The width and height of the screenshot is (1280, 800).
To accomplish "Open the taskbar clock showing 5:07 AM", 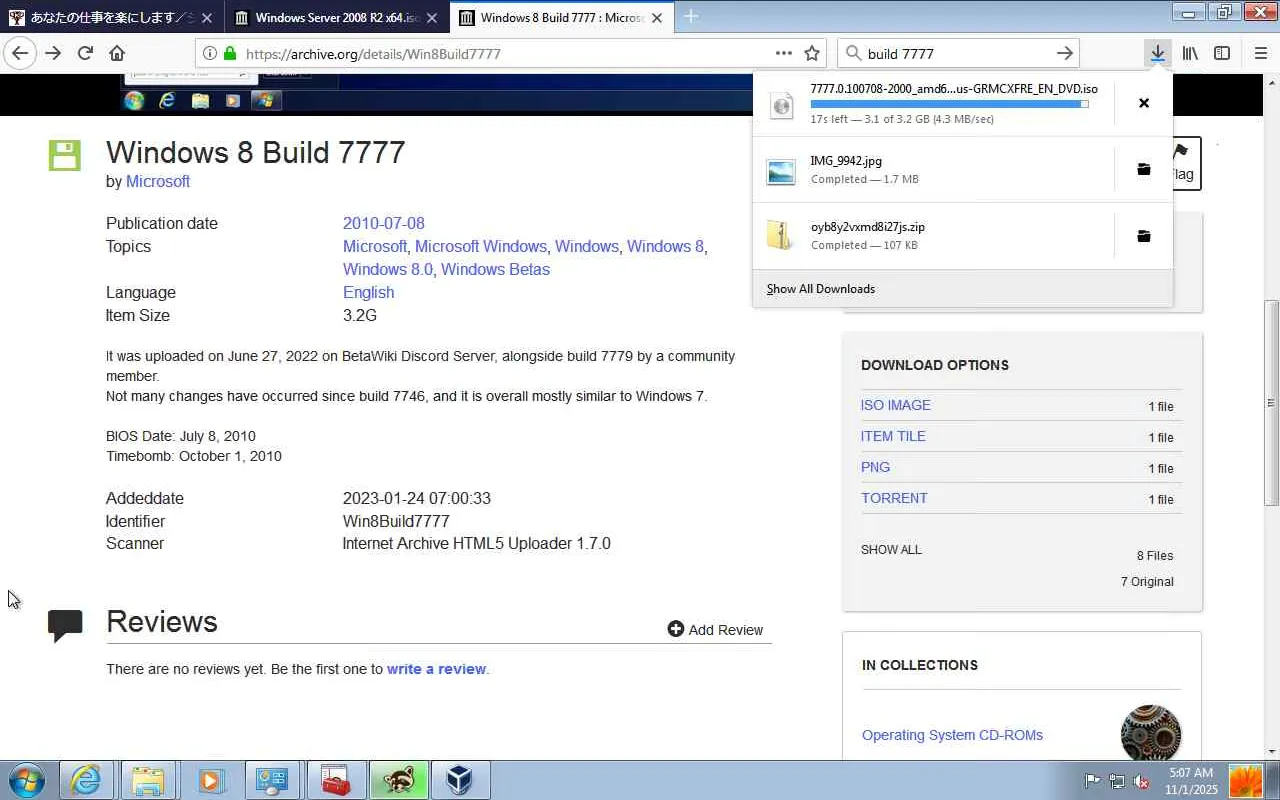I will pyautogui.click(x=1190, y=781).
